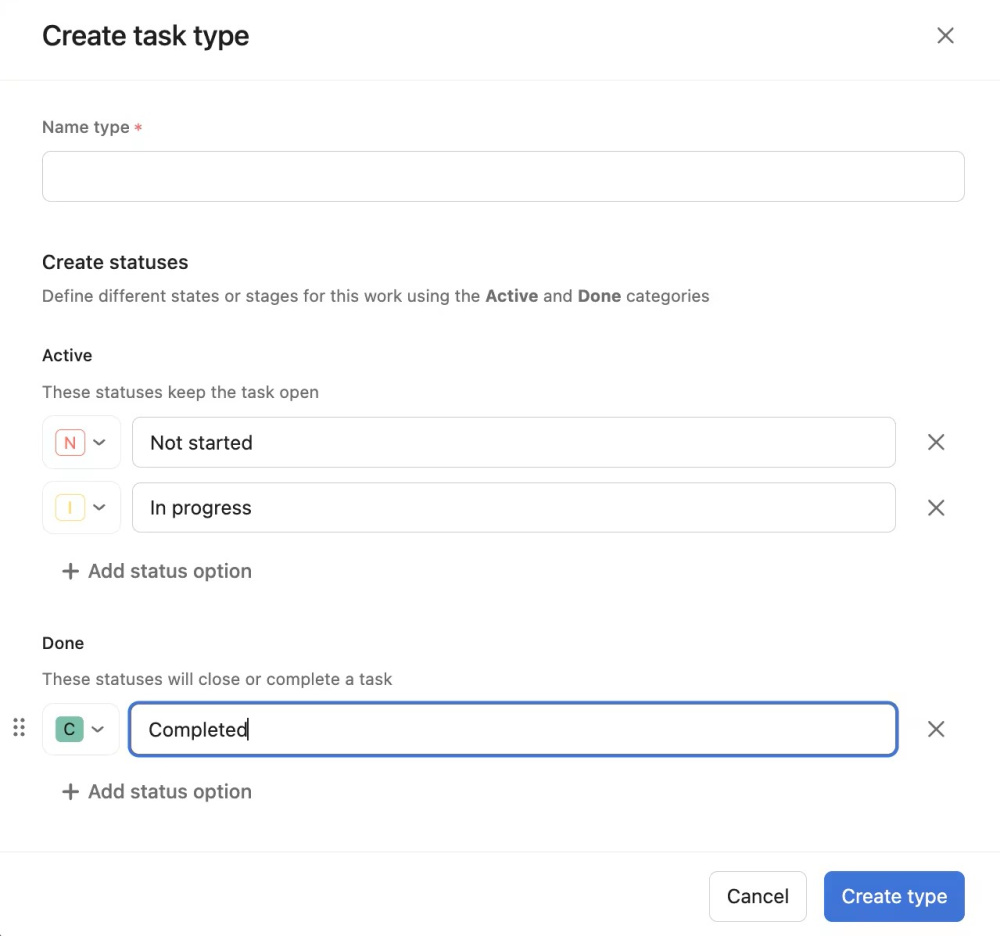Click the red N color badge
The width and height of the screenshot is (1000, 936).
point(70,442)
